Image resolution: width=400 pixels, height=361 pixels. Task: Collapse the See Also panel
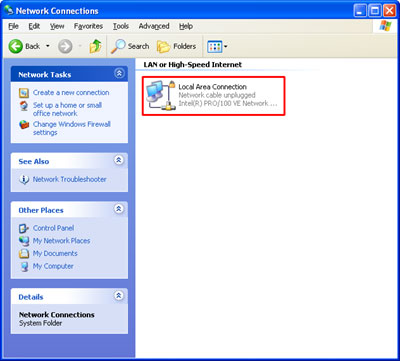pyautogui.click(x=119, y=160)
